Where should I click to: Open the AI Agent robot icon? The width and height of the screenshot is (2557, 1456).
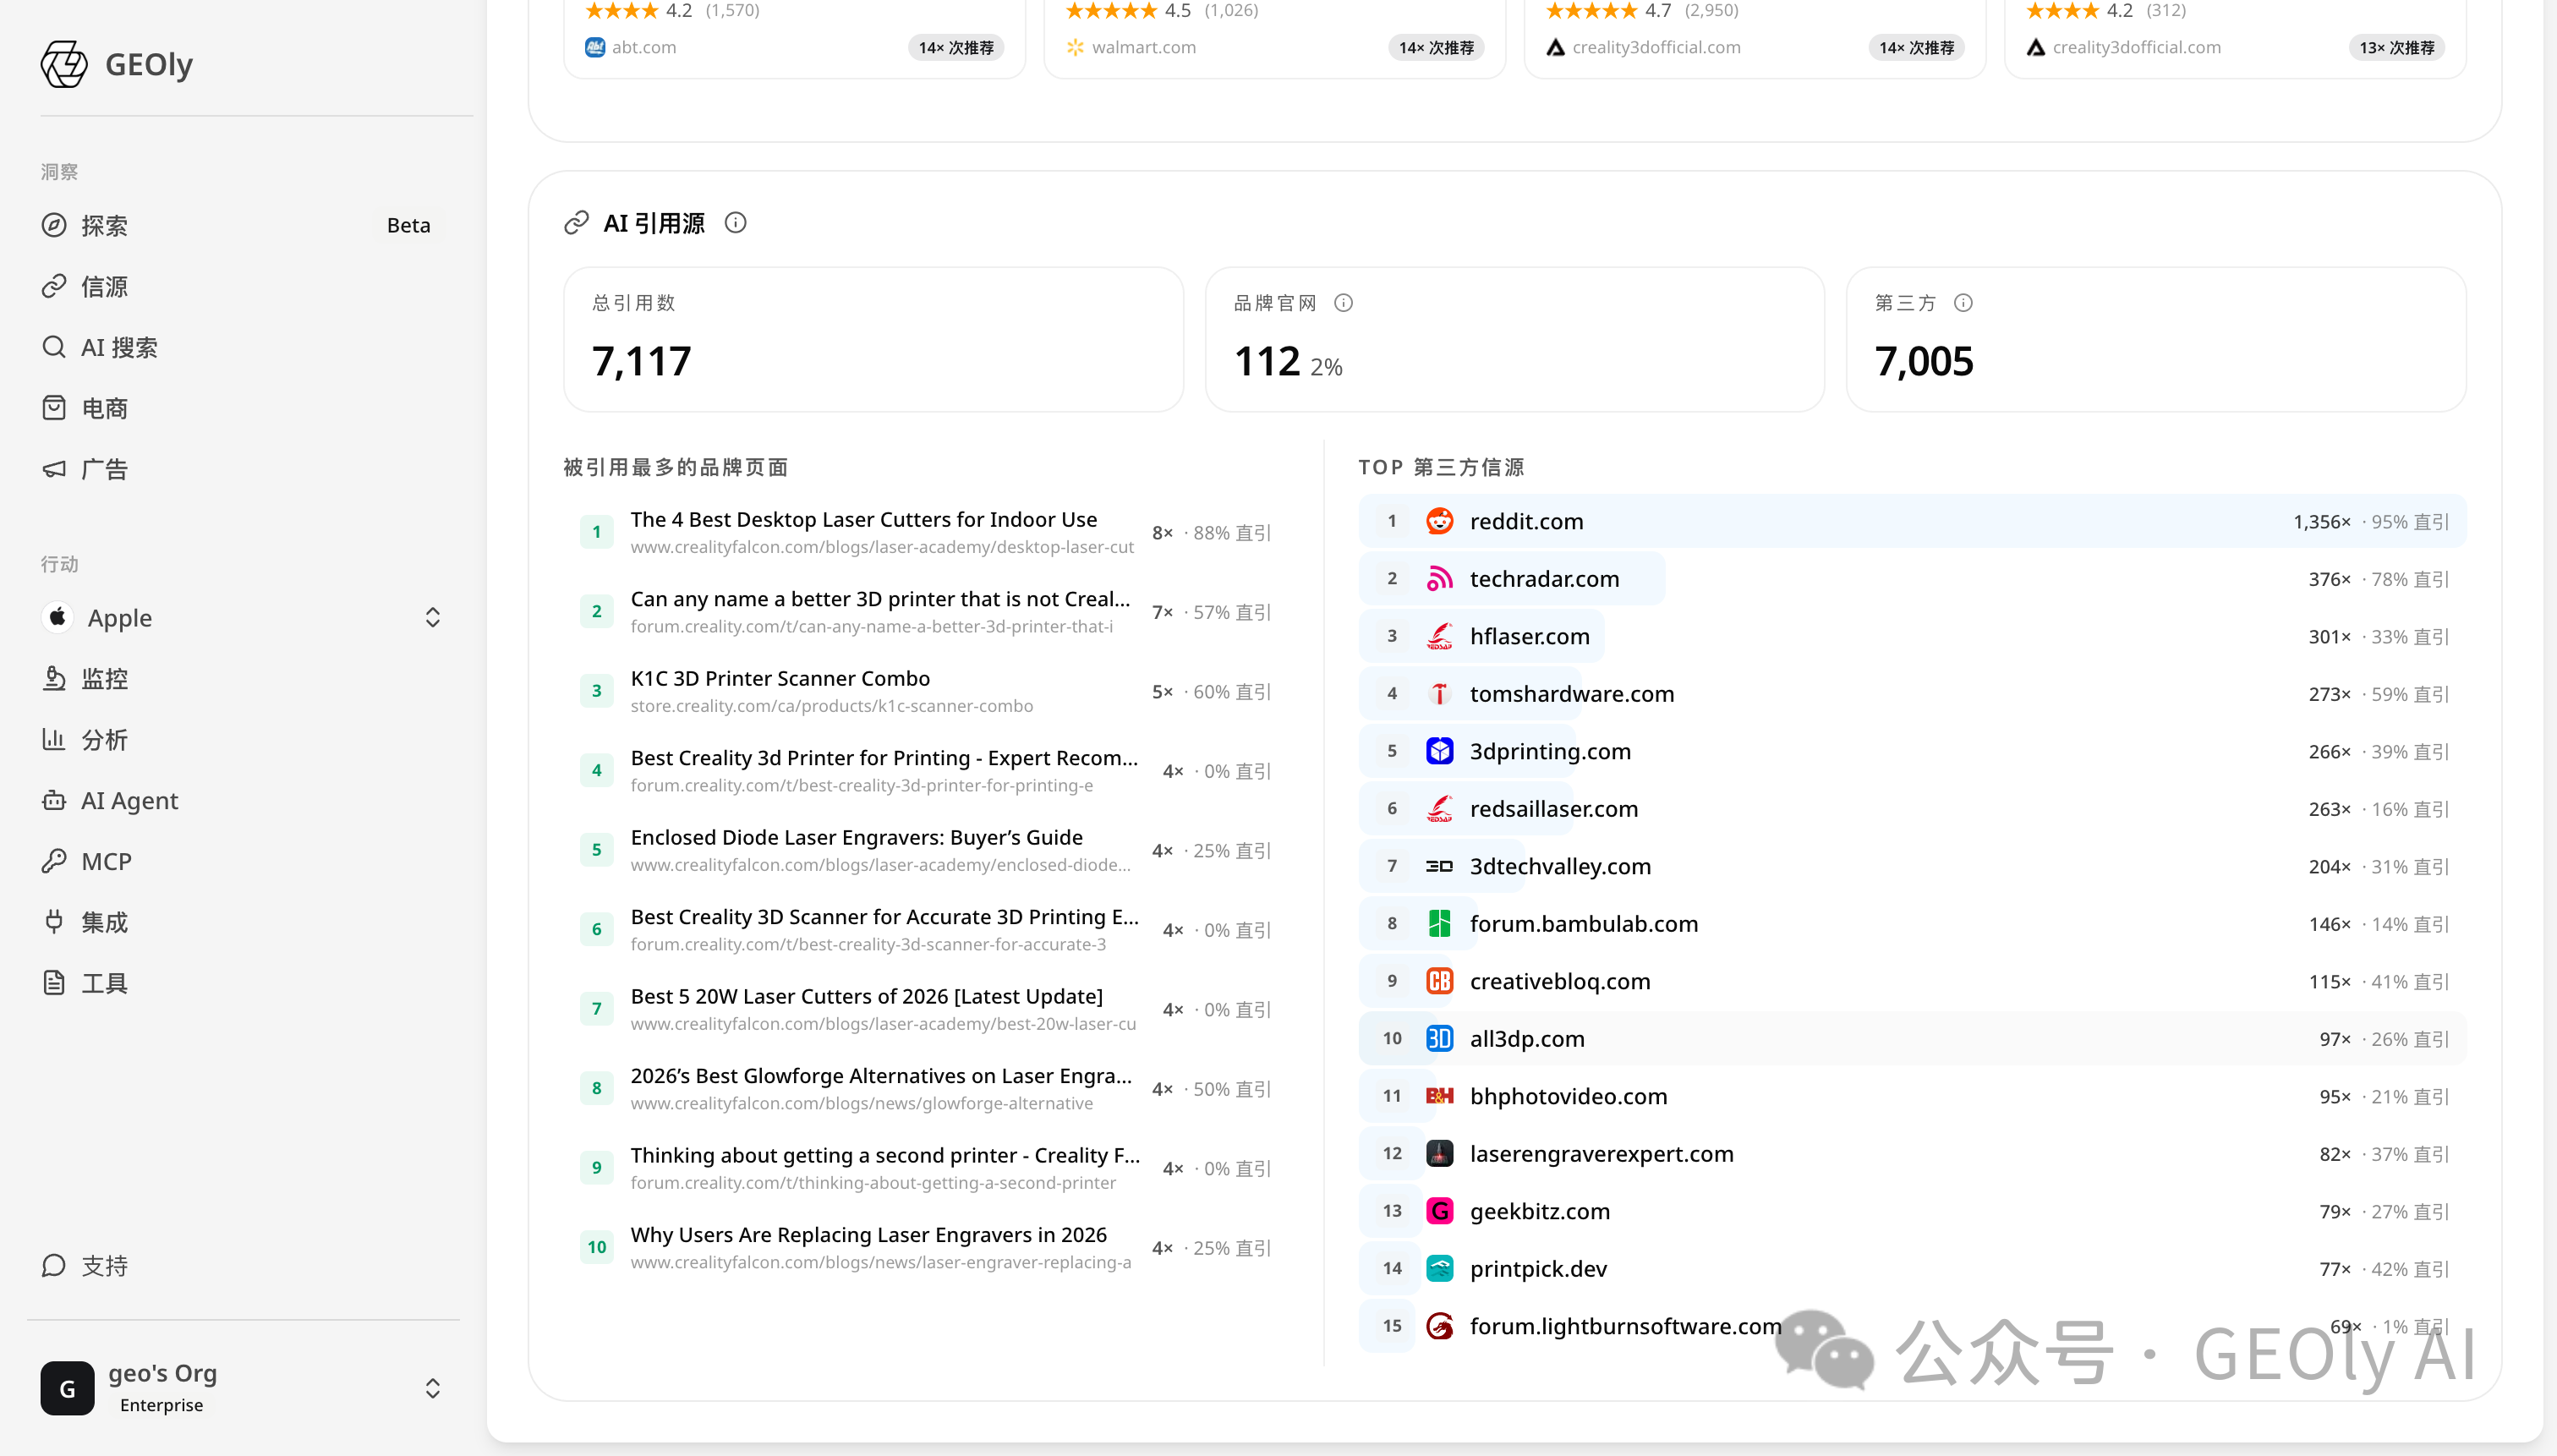click(x=54, y=800)
